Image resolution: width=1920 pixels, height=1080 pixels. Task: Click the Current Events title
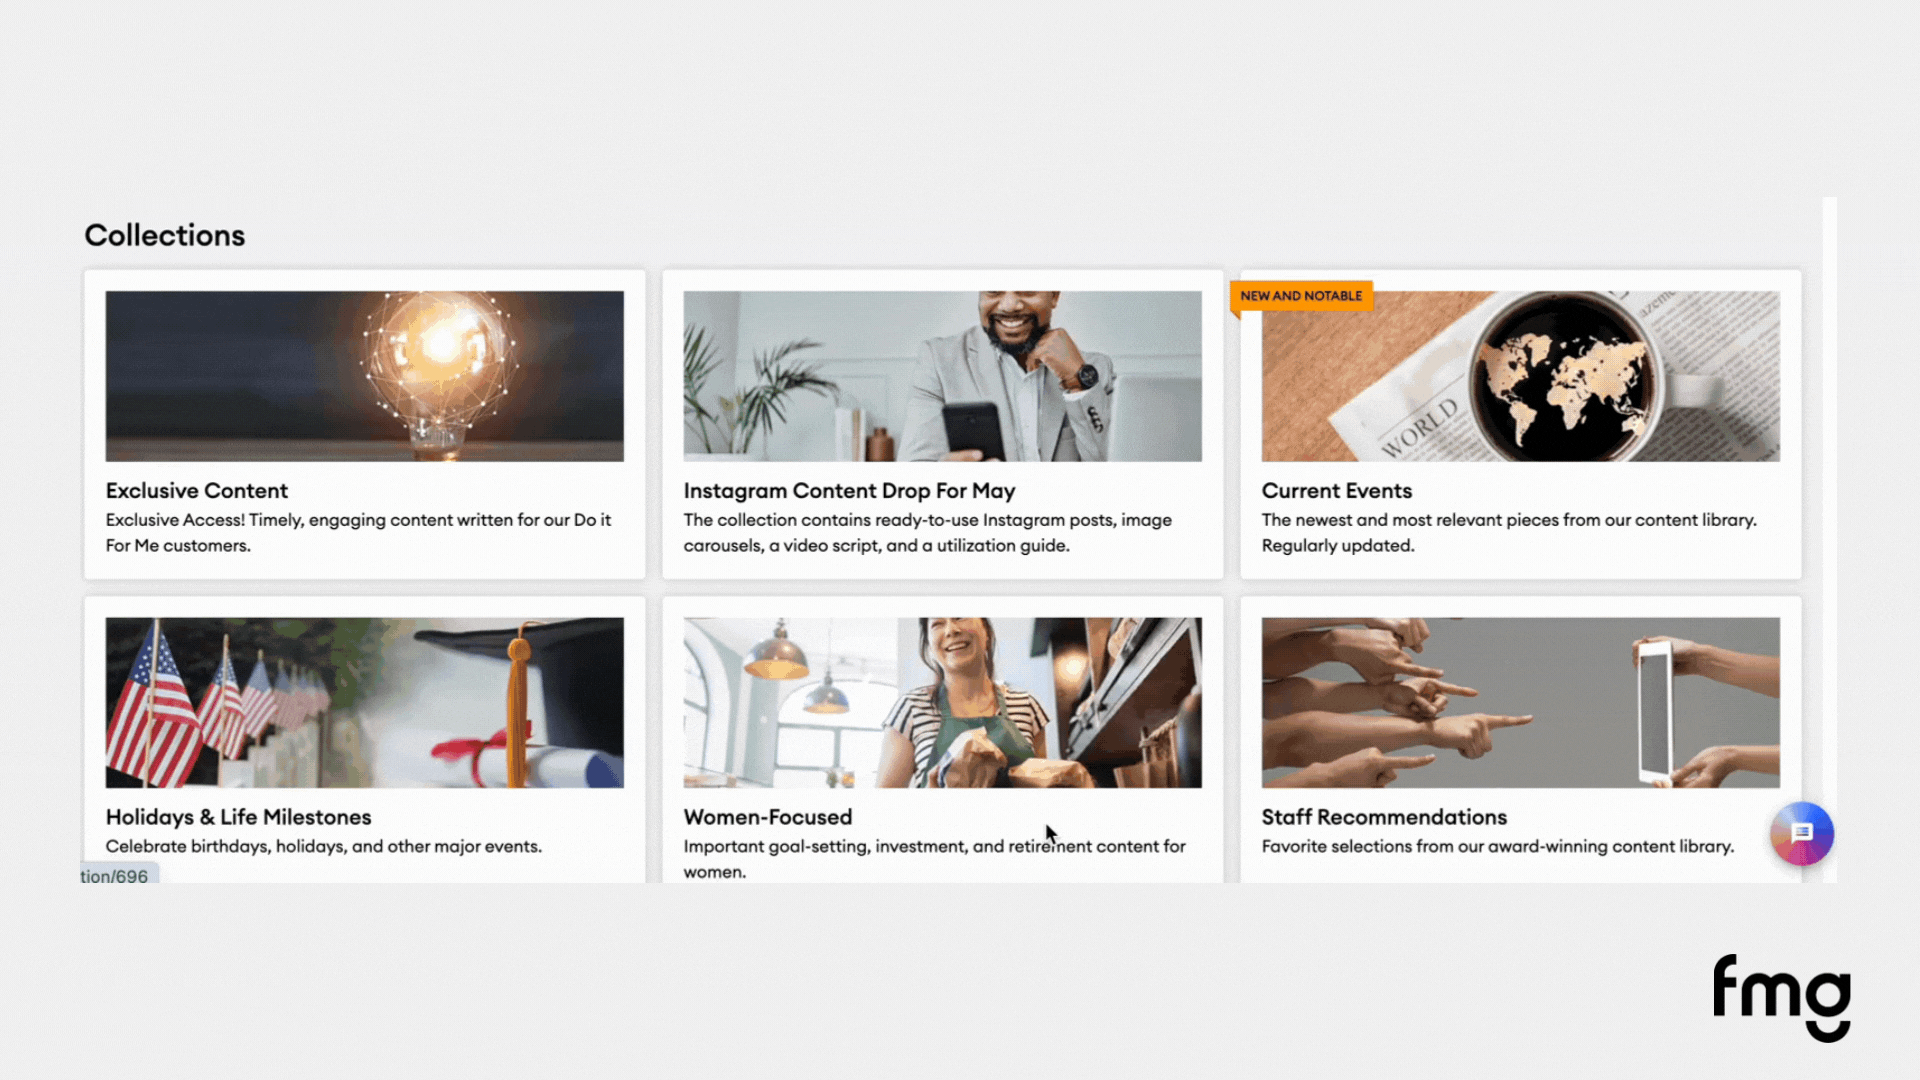1337,491
